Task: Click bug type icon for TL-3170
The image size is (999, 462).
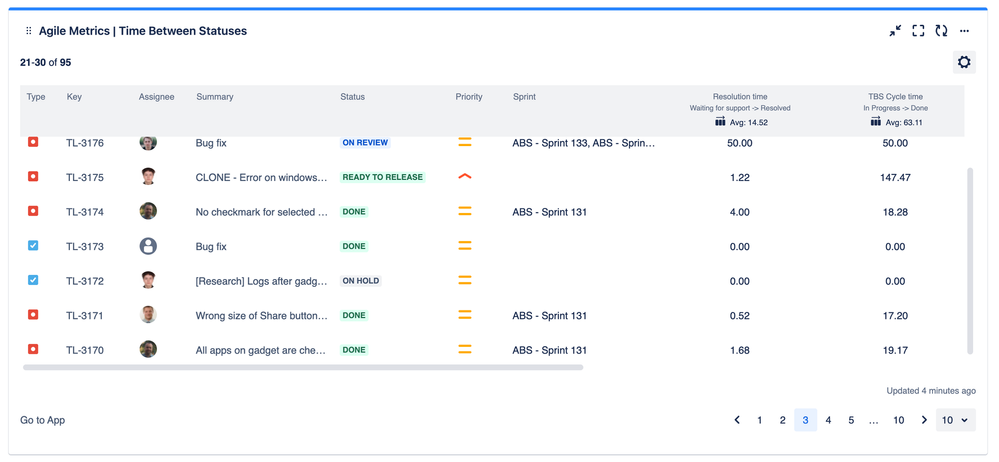Action: (x=33, y=349)
